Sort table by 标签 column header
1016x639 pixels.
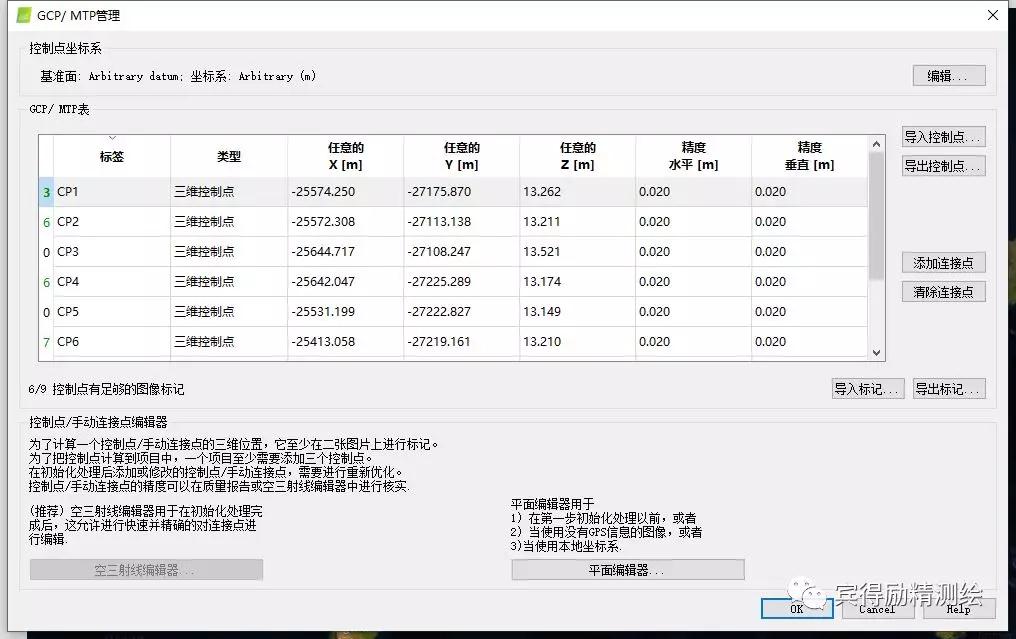pyautogui.click(x=112, y=157)
